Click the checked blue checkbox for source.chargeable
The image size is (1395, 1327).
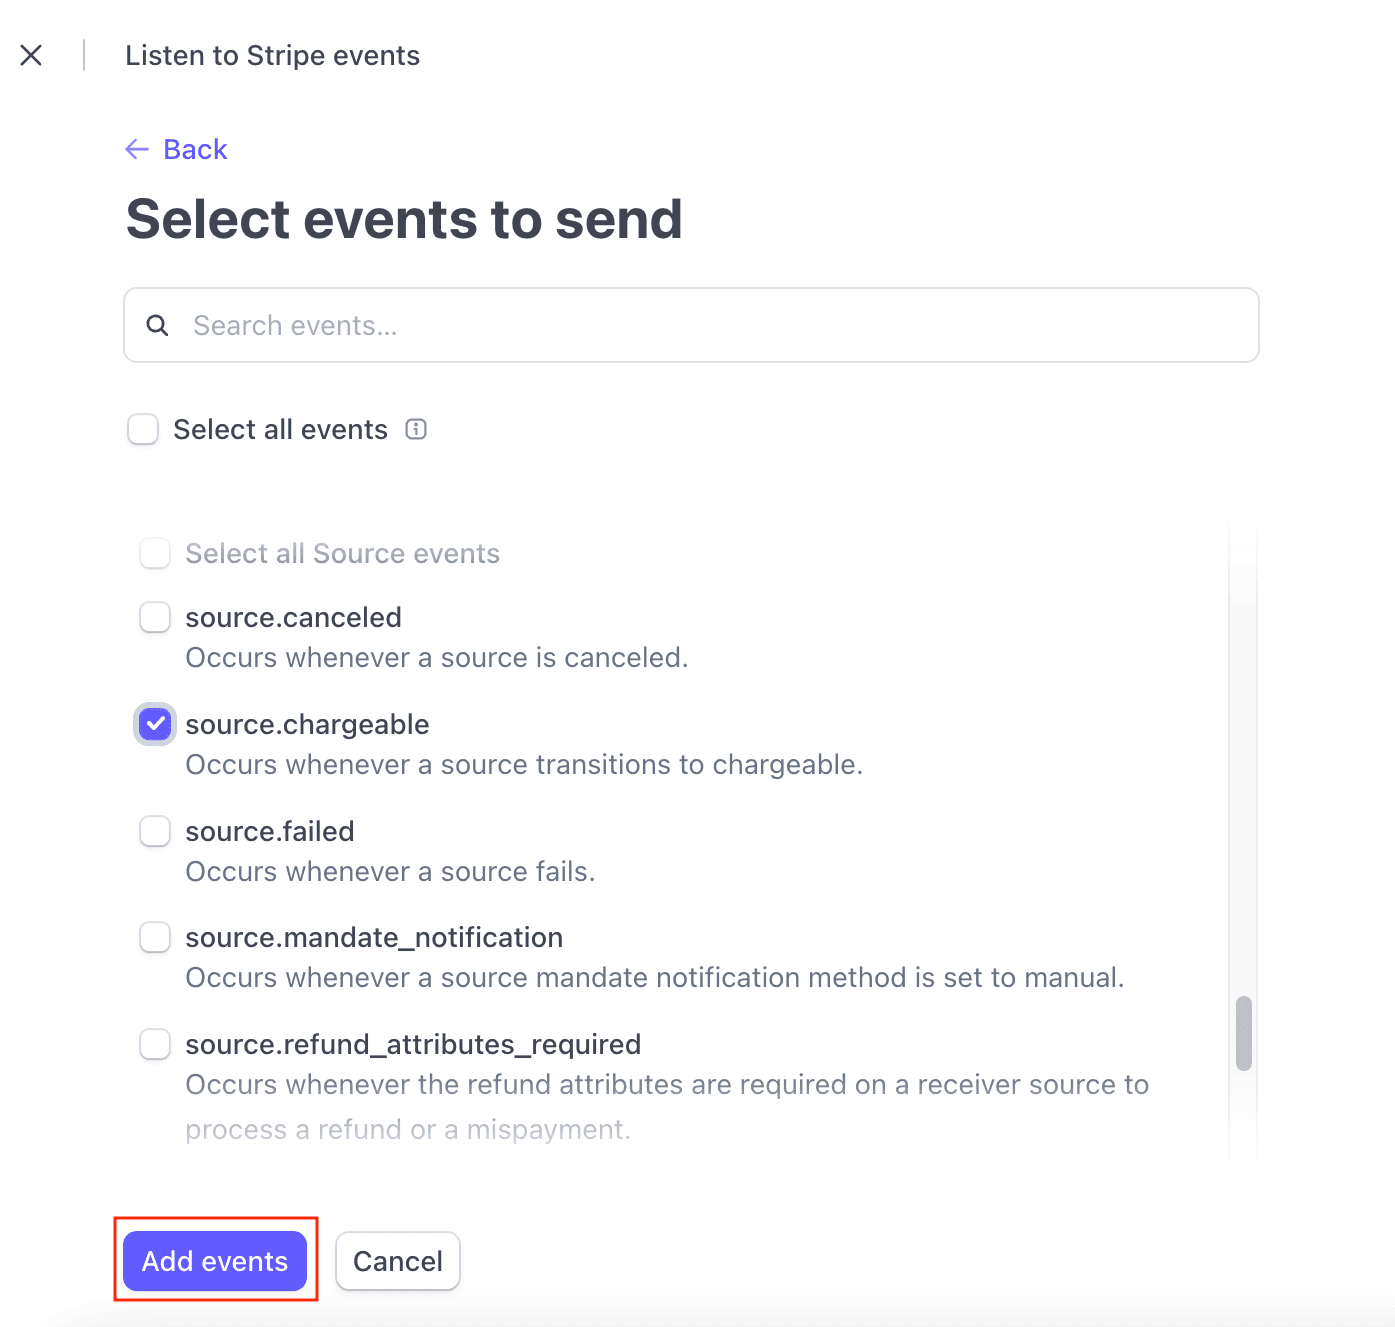pos(155,724)
